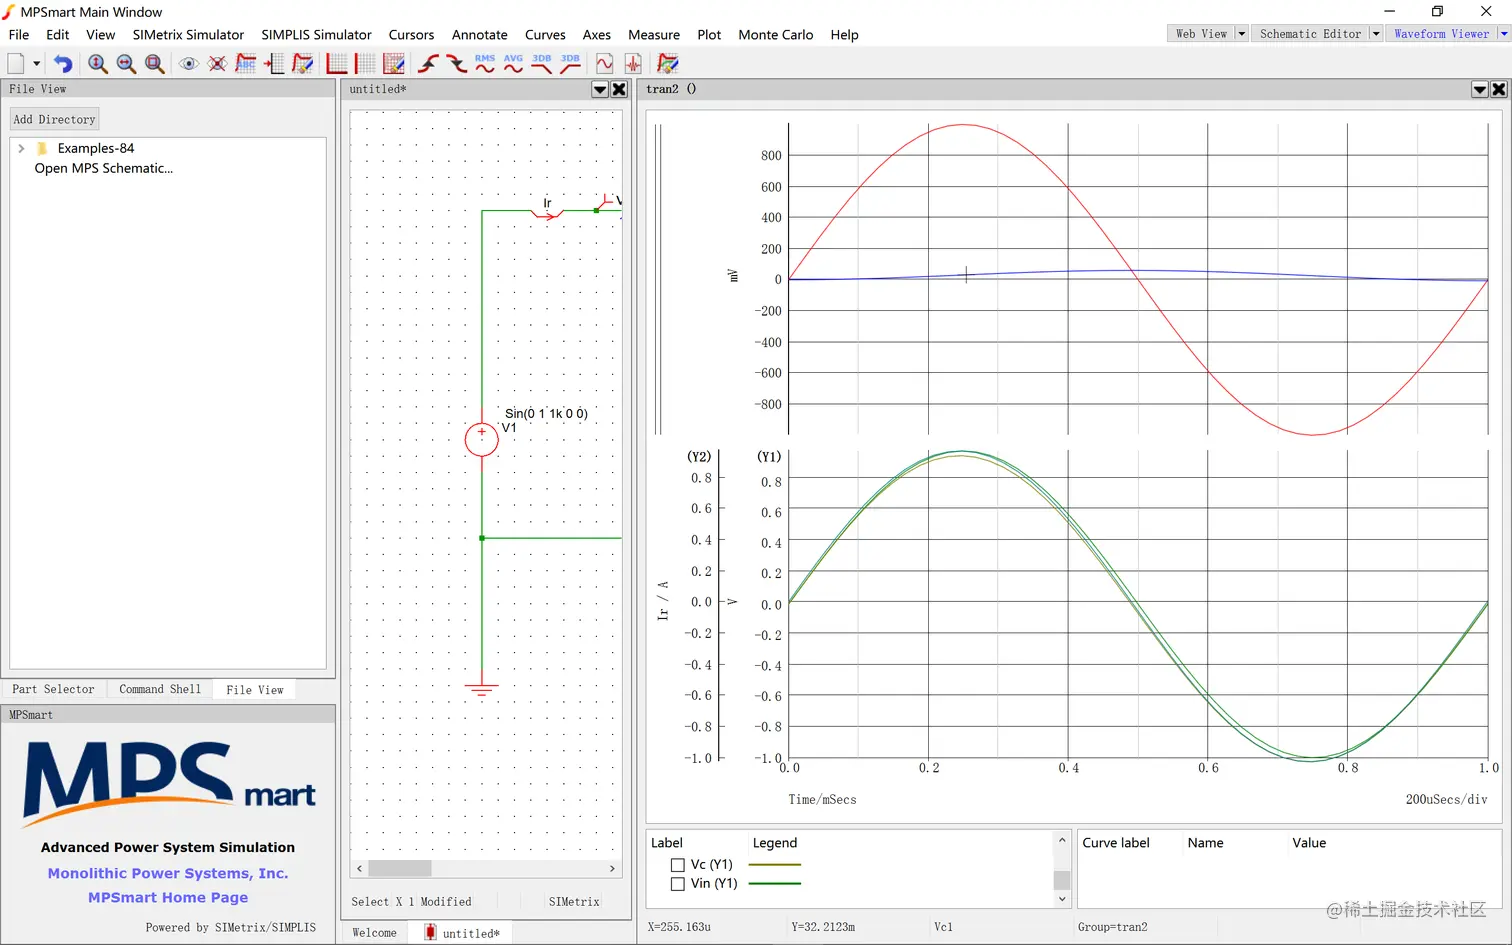Open the Measure menu

click(x=654, y=35)
